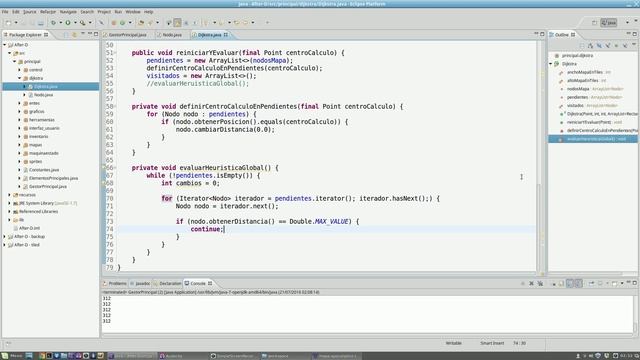640x360 pixels.
Task: Open the File menu
Action: click(x=5, y=12)
